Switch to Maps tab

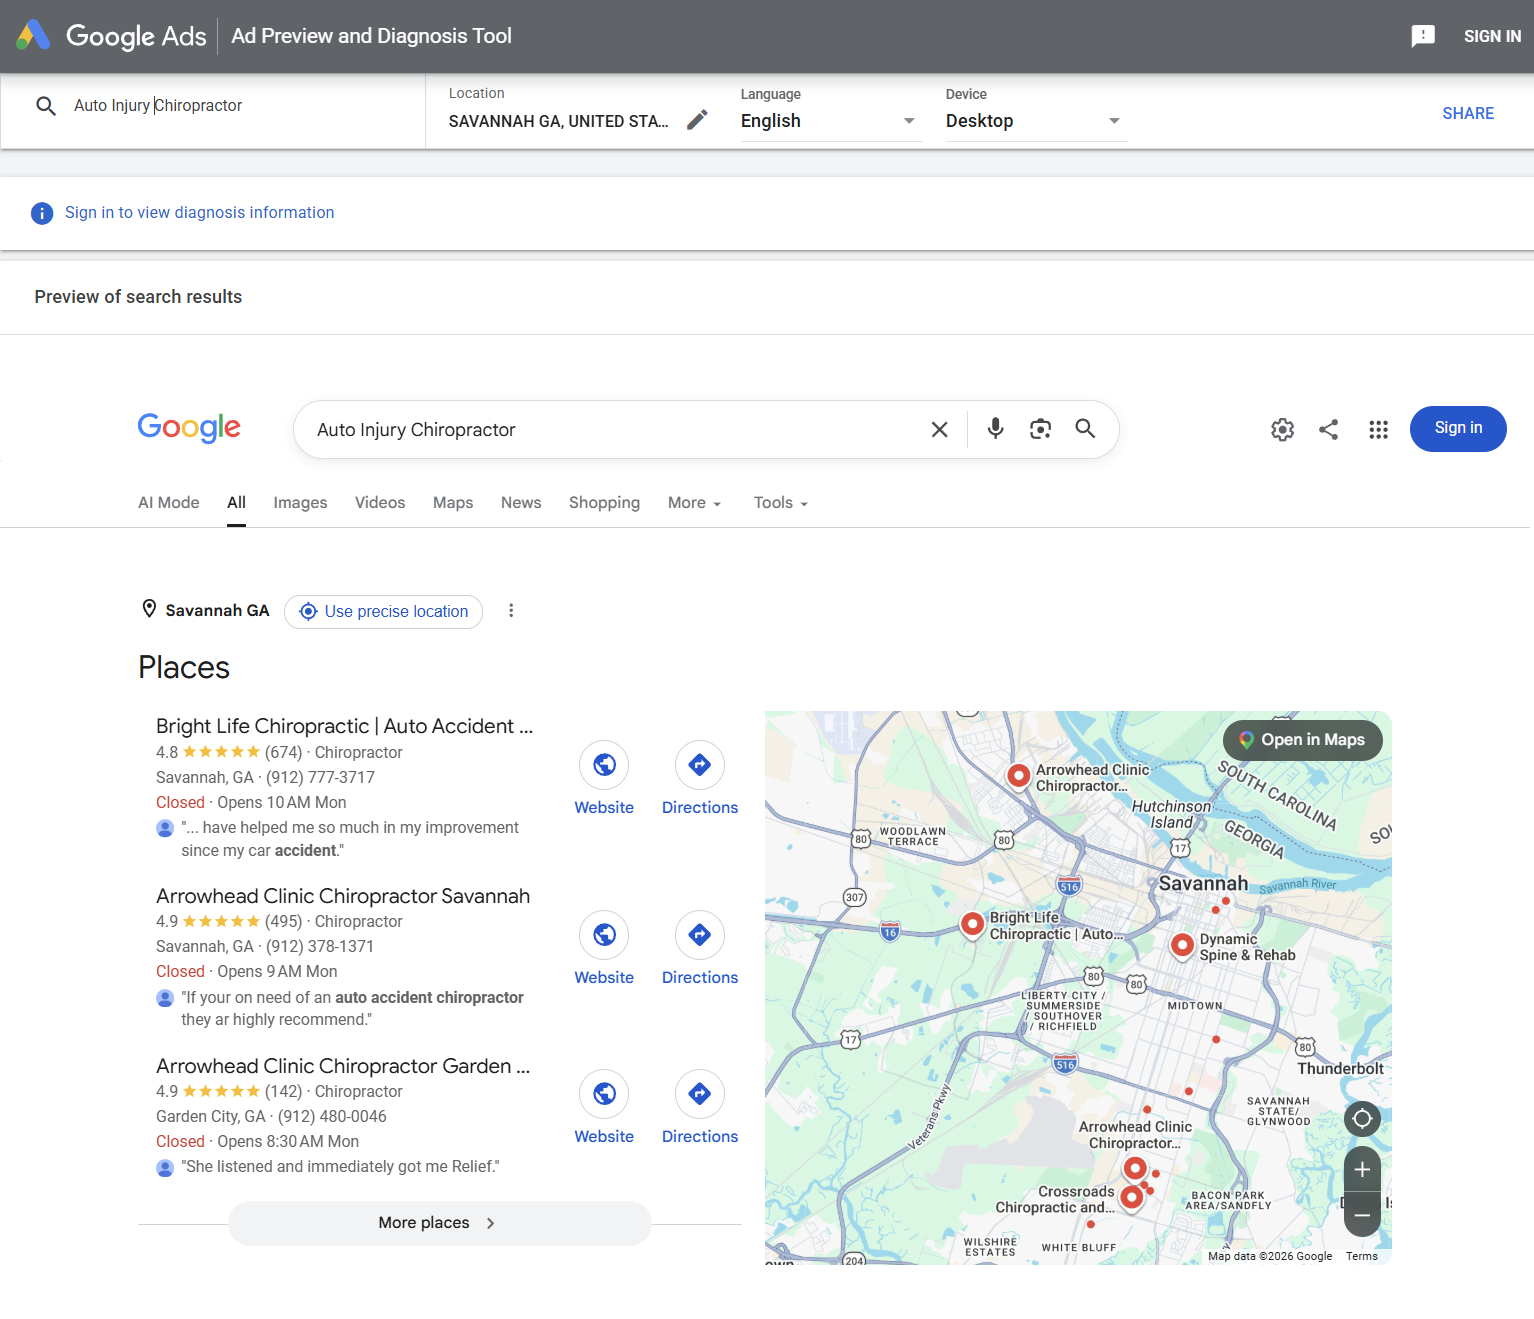[x=453, y=503]
